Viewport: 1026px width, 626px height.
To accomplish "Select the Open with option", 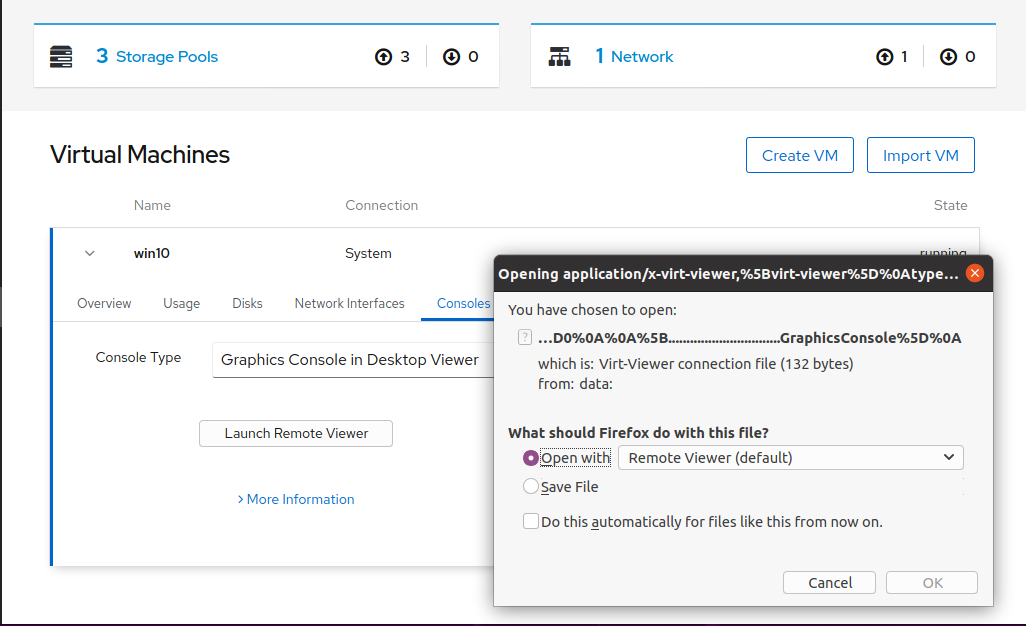I will coord(530,457).
